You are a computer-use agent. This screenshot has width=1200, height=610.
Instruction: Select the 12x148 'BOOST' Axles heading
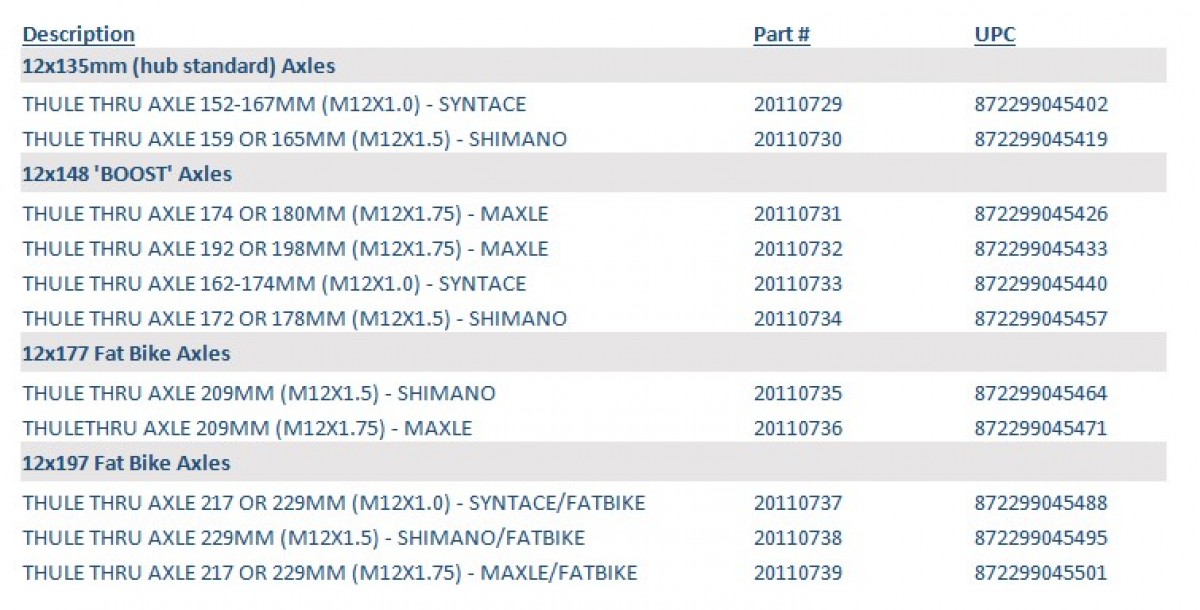(127, 174)
